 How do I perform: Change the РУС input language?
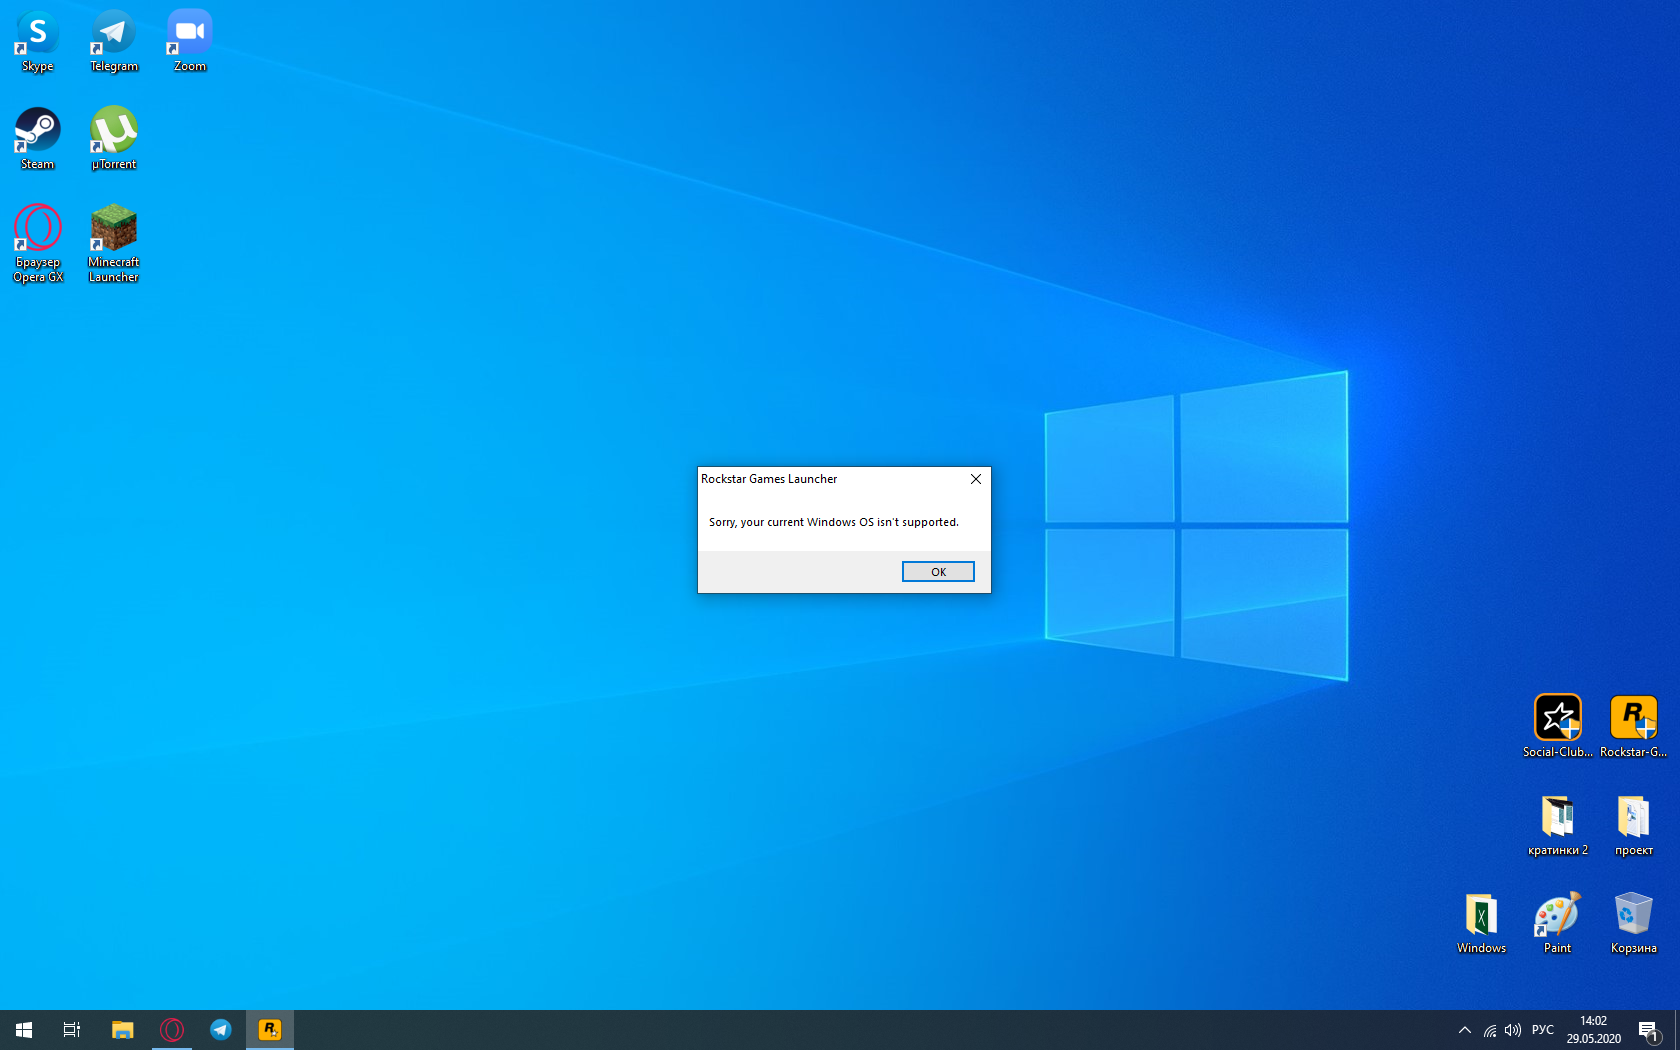pos(1543,1030)
